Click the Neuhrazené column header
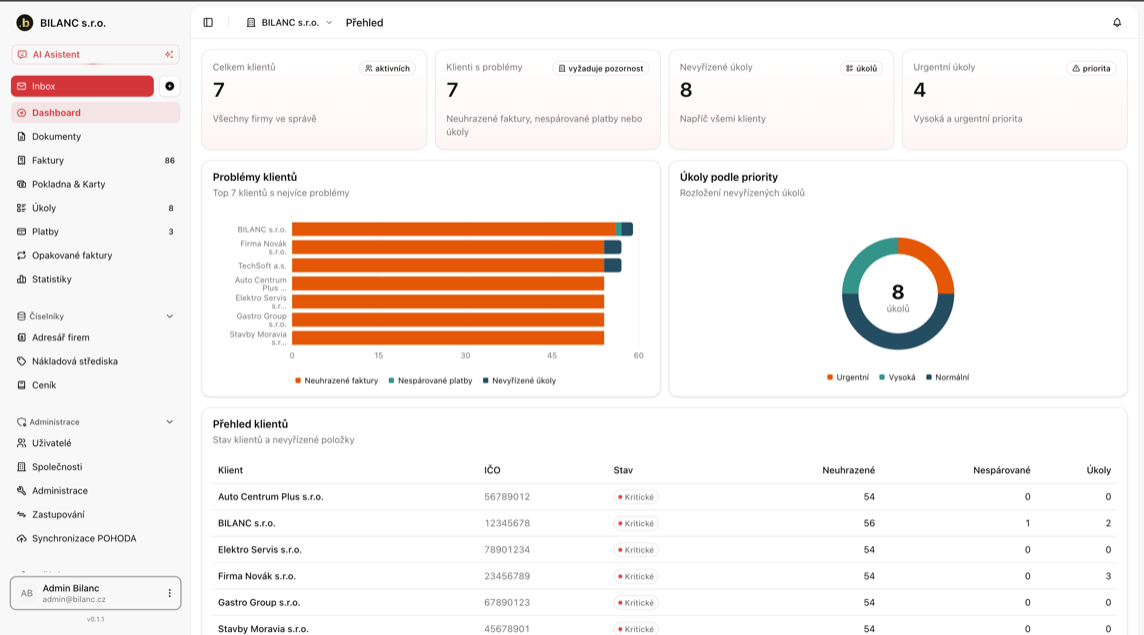The image size is (1144, 635). 849,470
